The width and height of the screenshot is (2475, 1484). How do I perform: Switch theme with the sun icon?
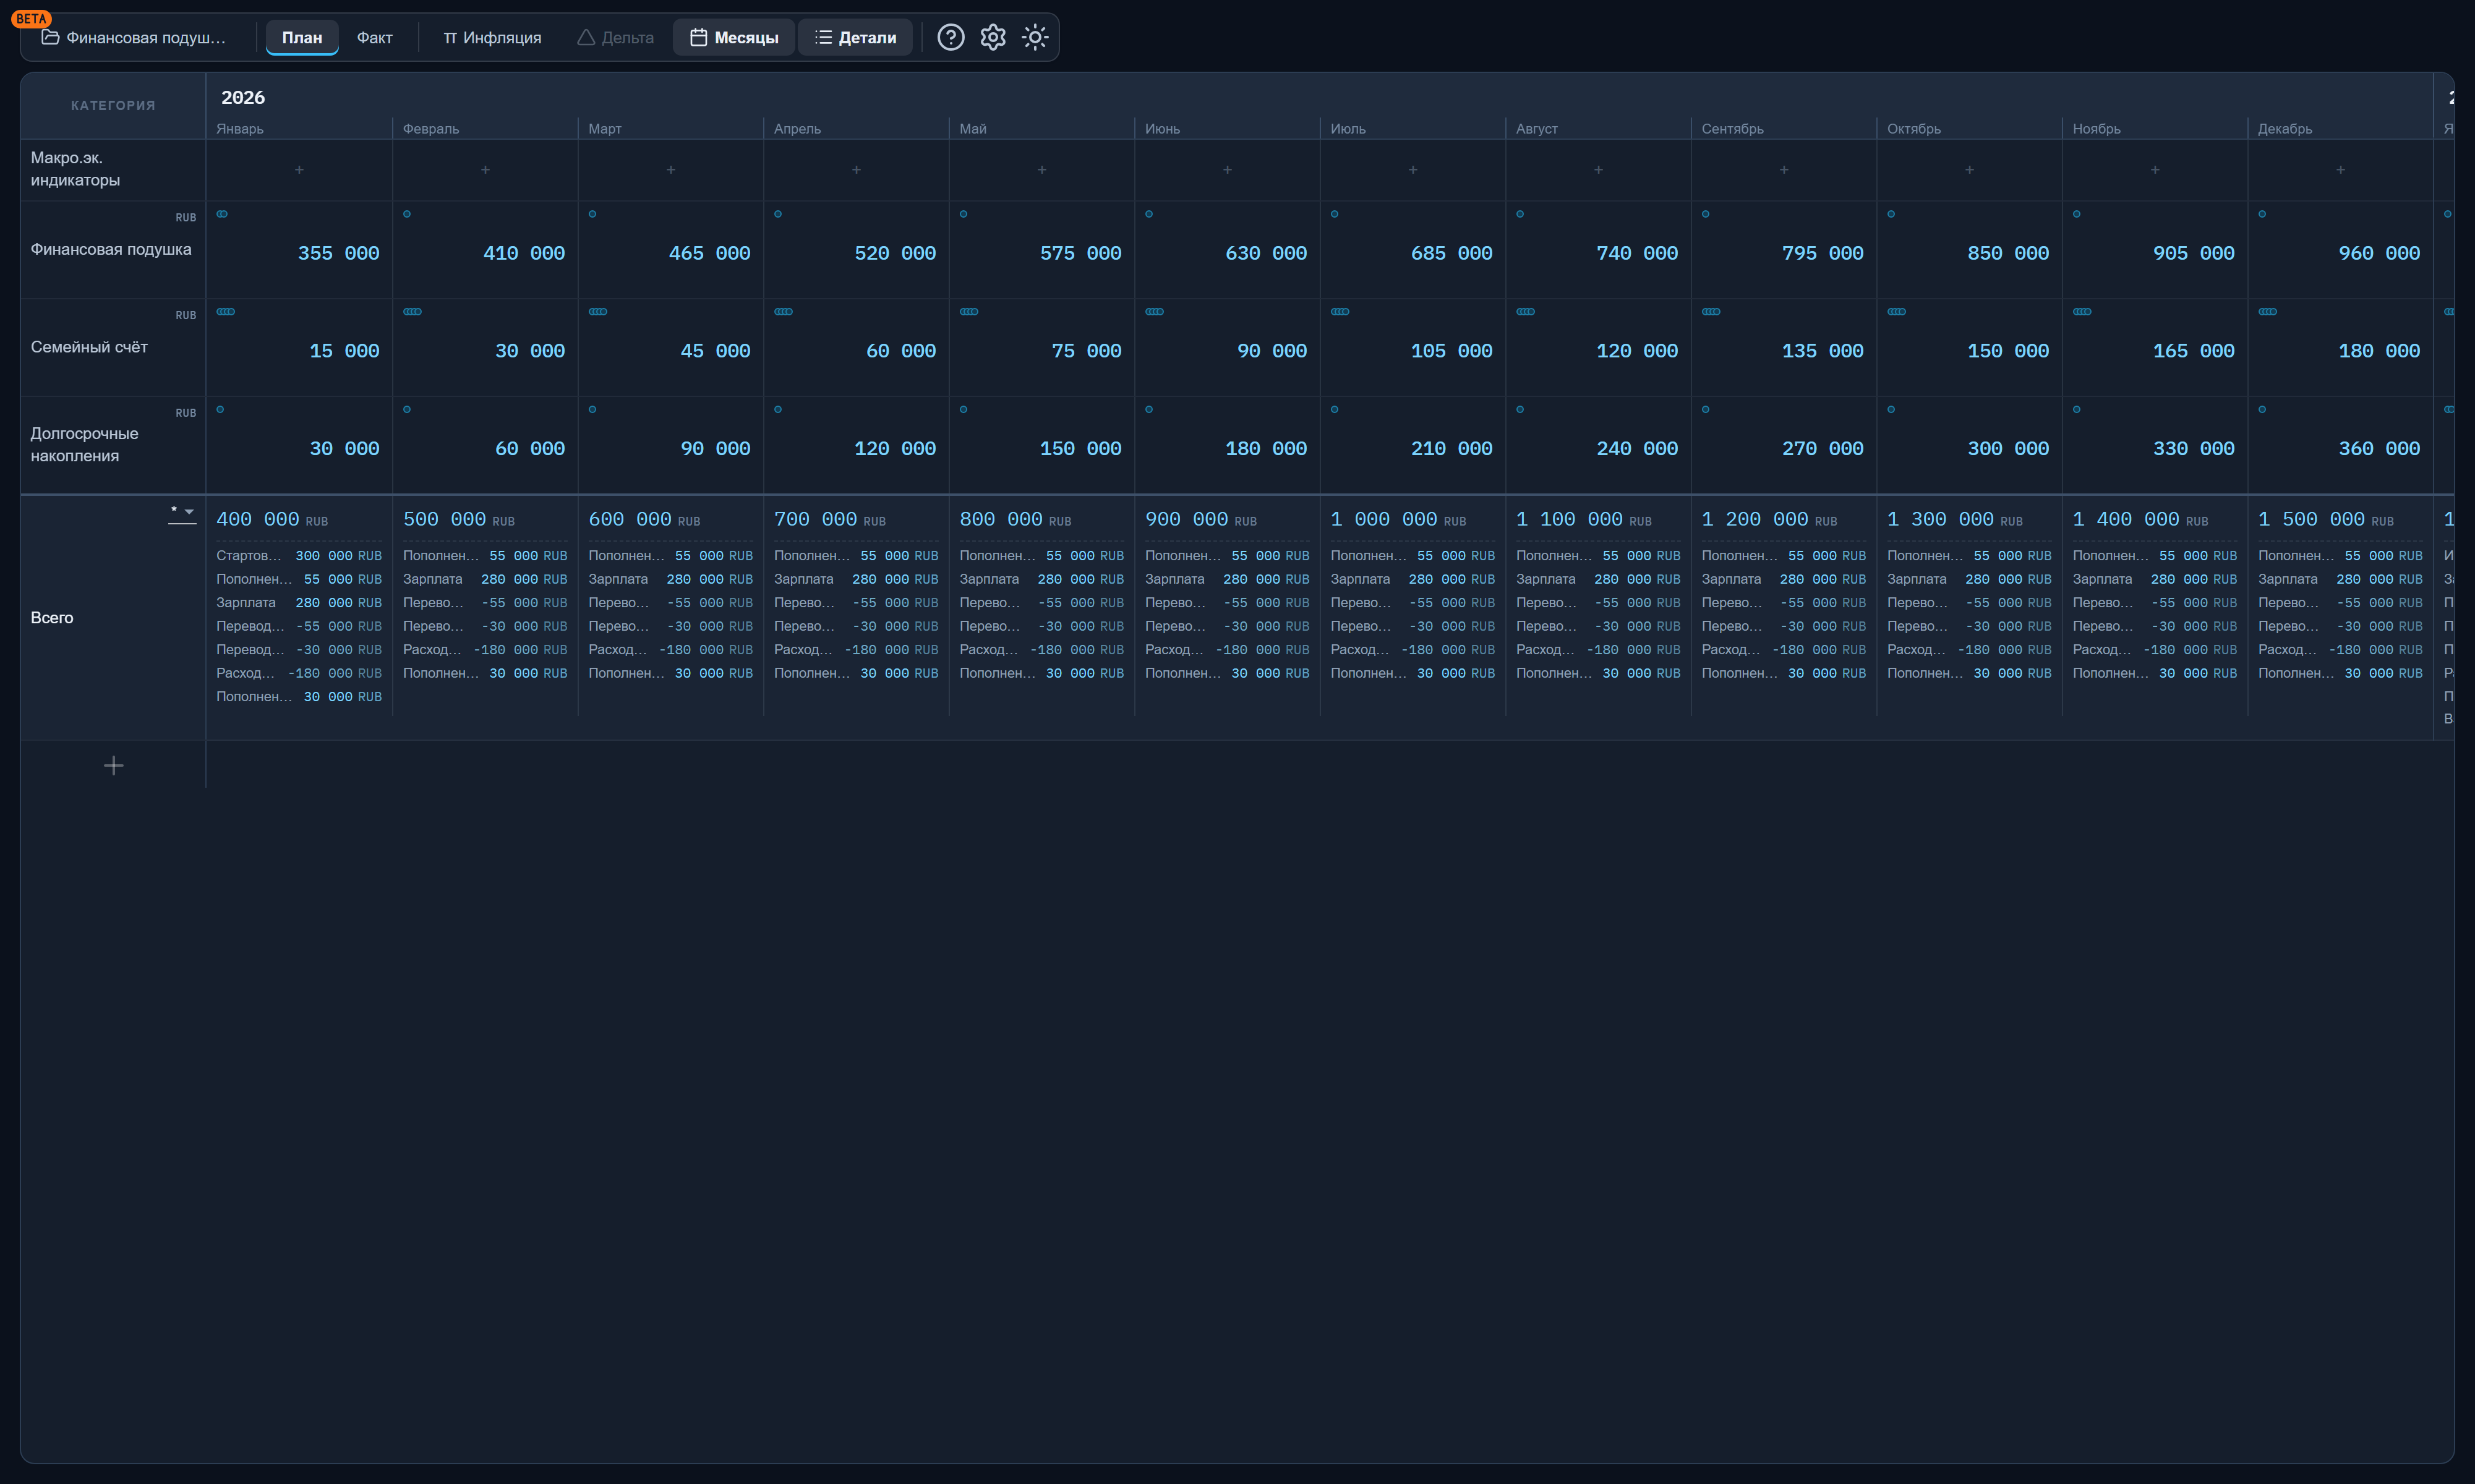tap(1034, 38)
